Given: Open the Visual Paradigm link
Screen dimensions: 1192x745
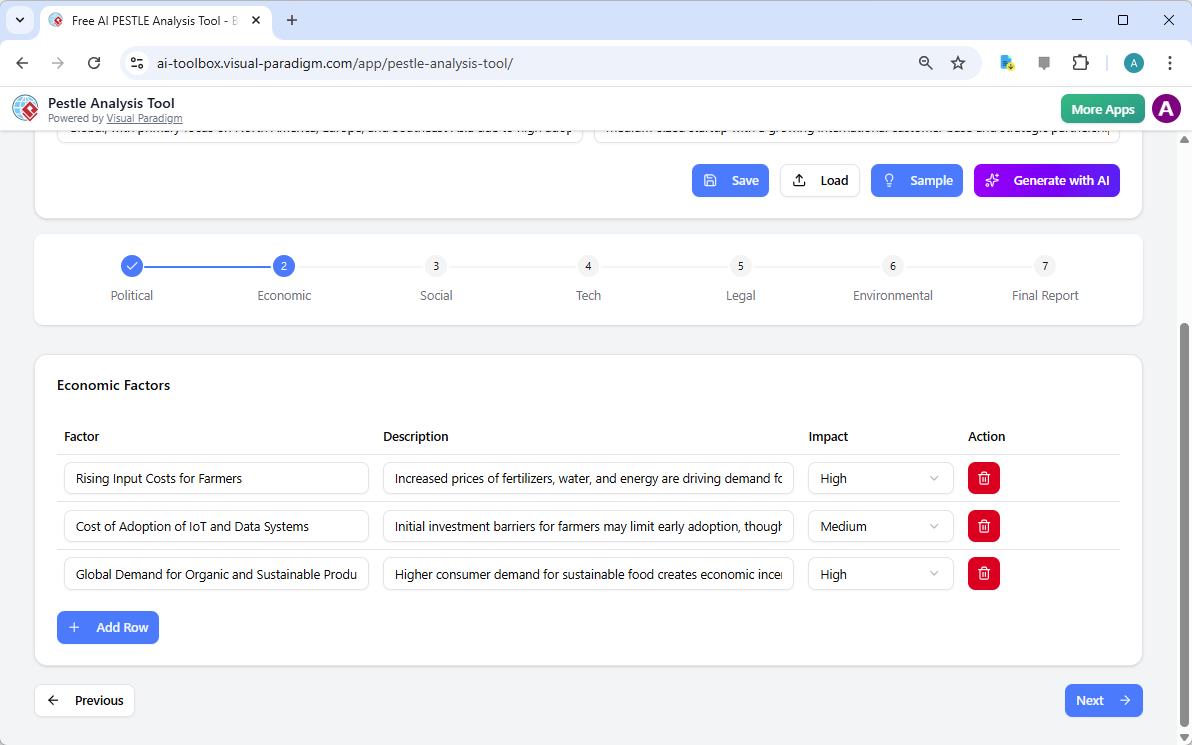Looking at the screenshot, I should click(144, 118).
